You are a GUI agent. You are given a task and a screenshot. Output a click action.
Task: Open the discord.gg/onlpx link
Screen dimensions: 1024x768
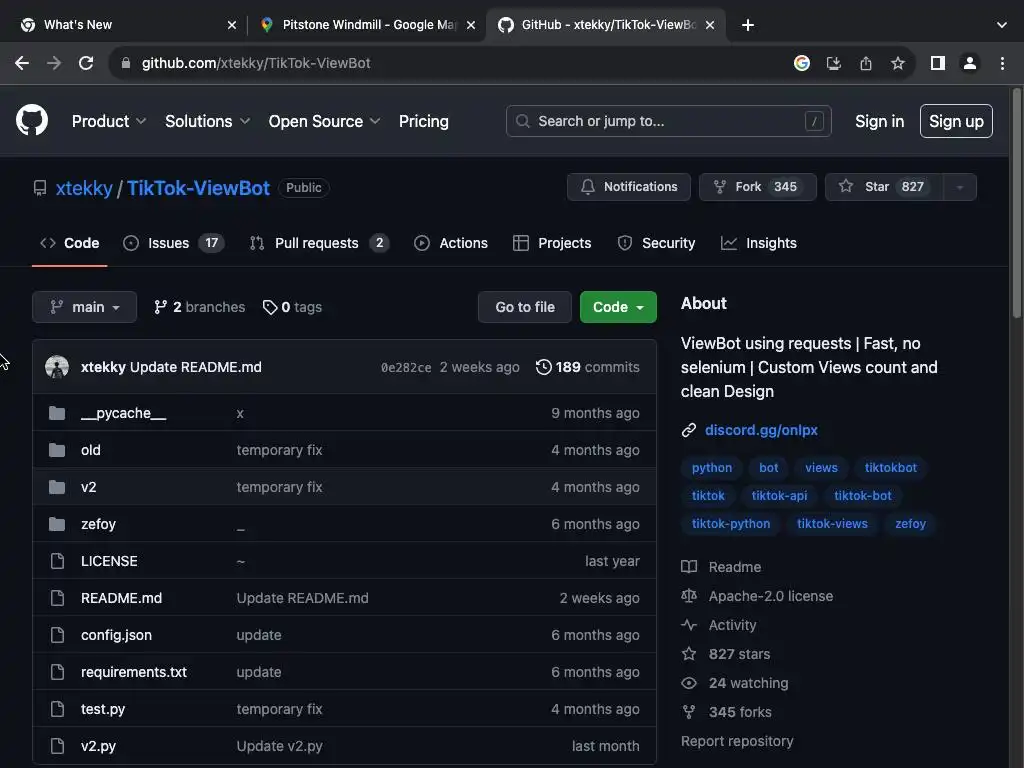761,430
